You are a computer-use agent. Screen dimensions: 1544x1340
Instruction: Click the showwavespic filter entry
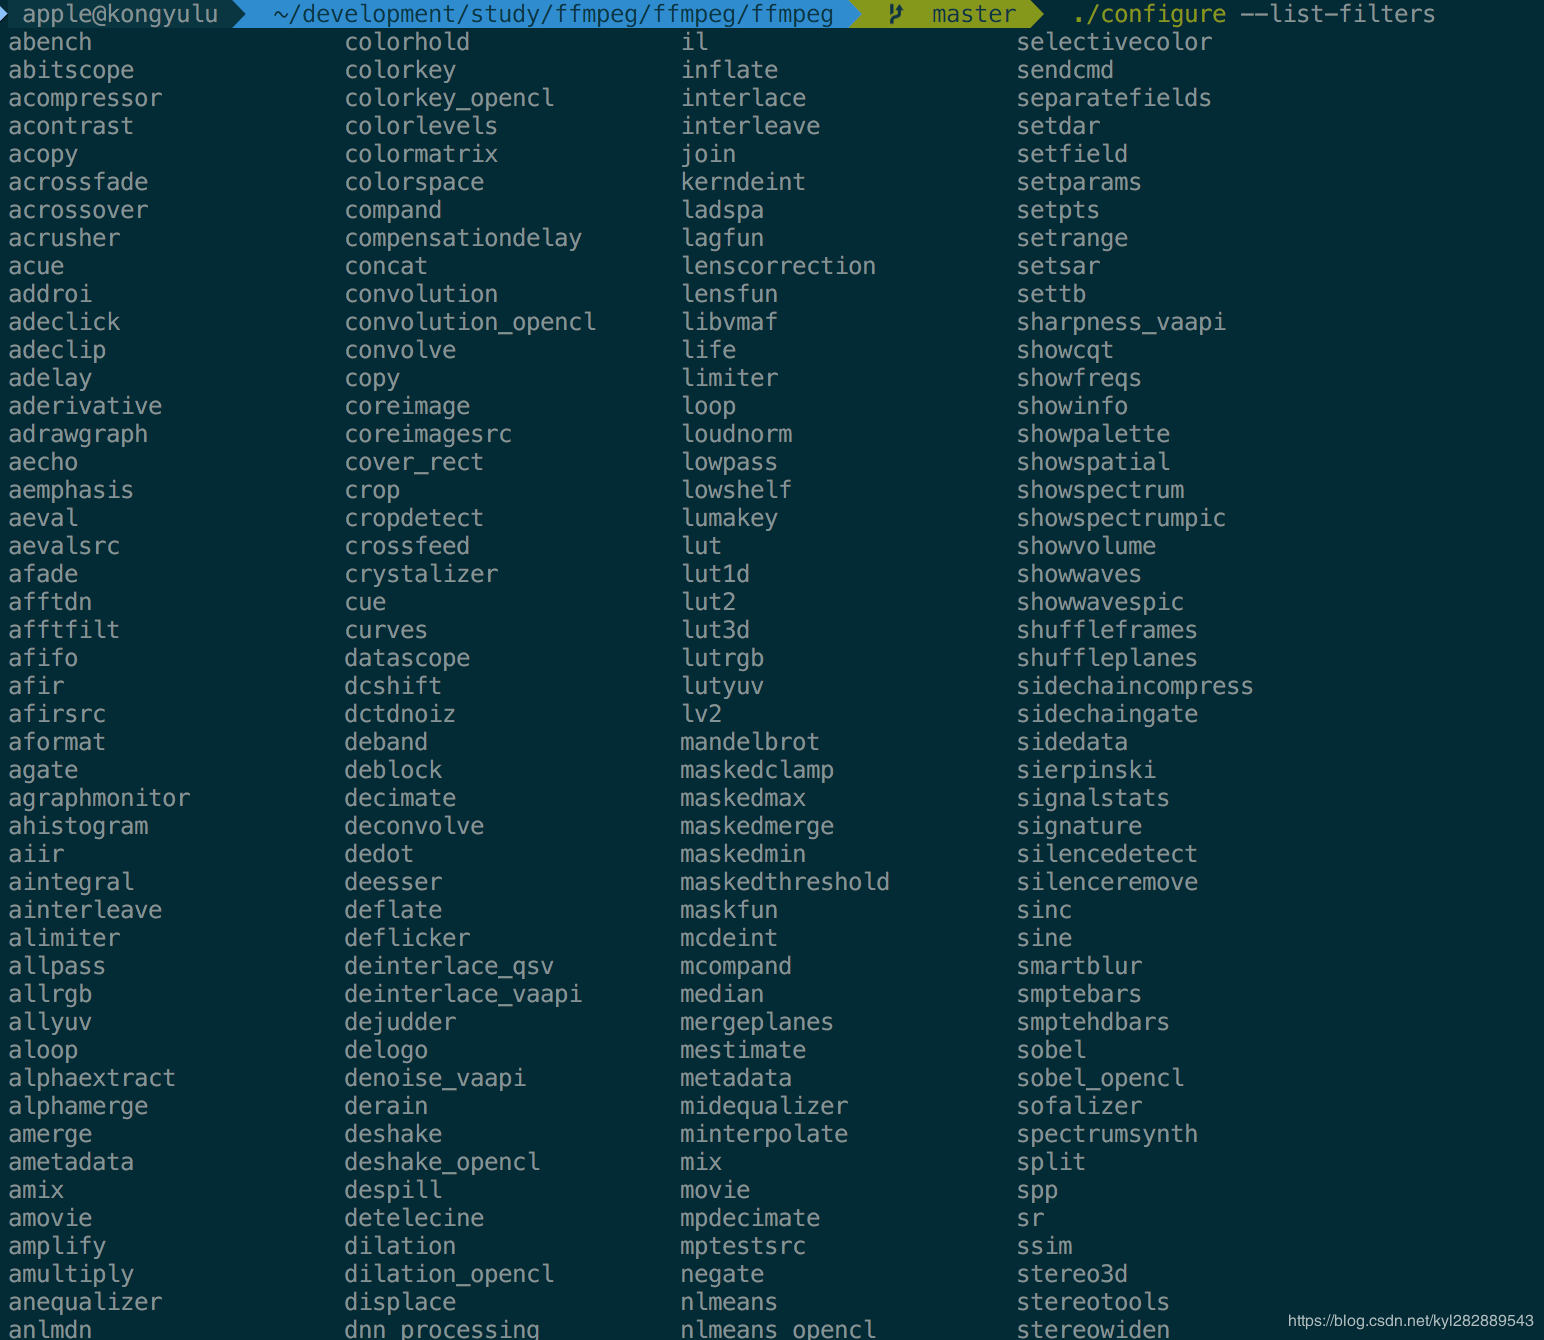(x=1101, y=602)
